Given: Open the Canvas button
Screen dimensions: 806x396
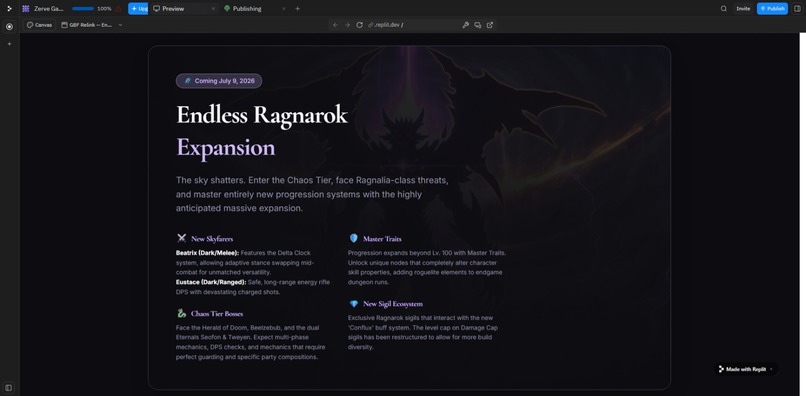Looking at the screenshot, I should pyautogui.click(x=39, y=25).
